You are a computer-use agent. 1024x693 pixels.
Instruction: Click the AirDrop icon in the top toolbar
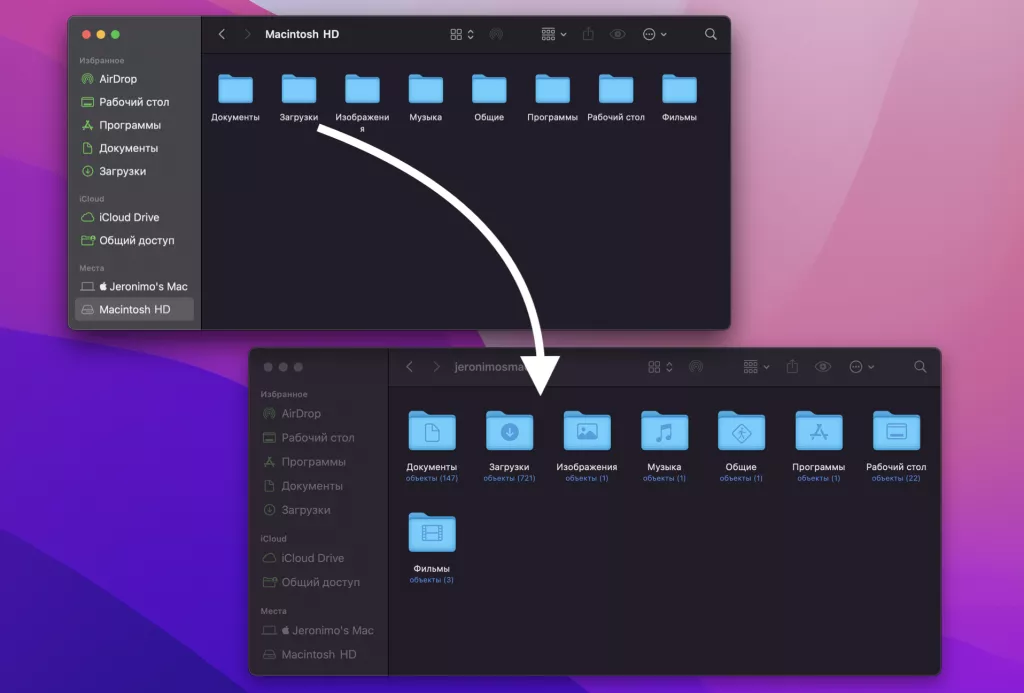[496, 33]
